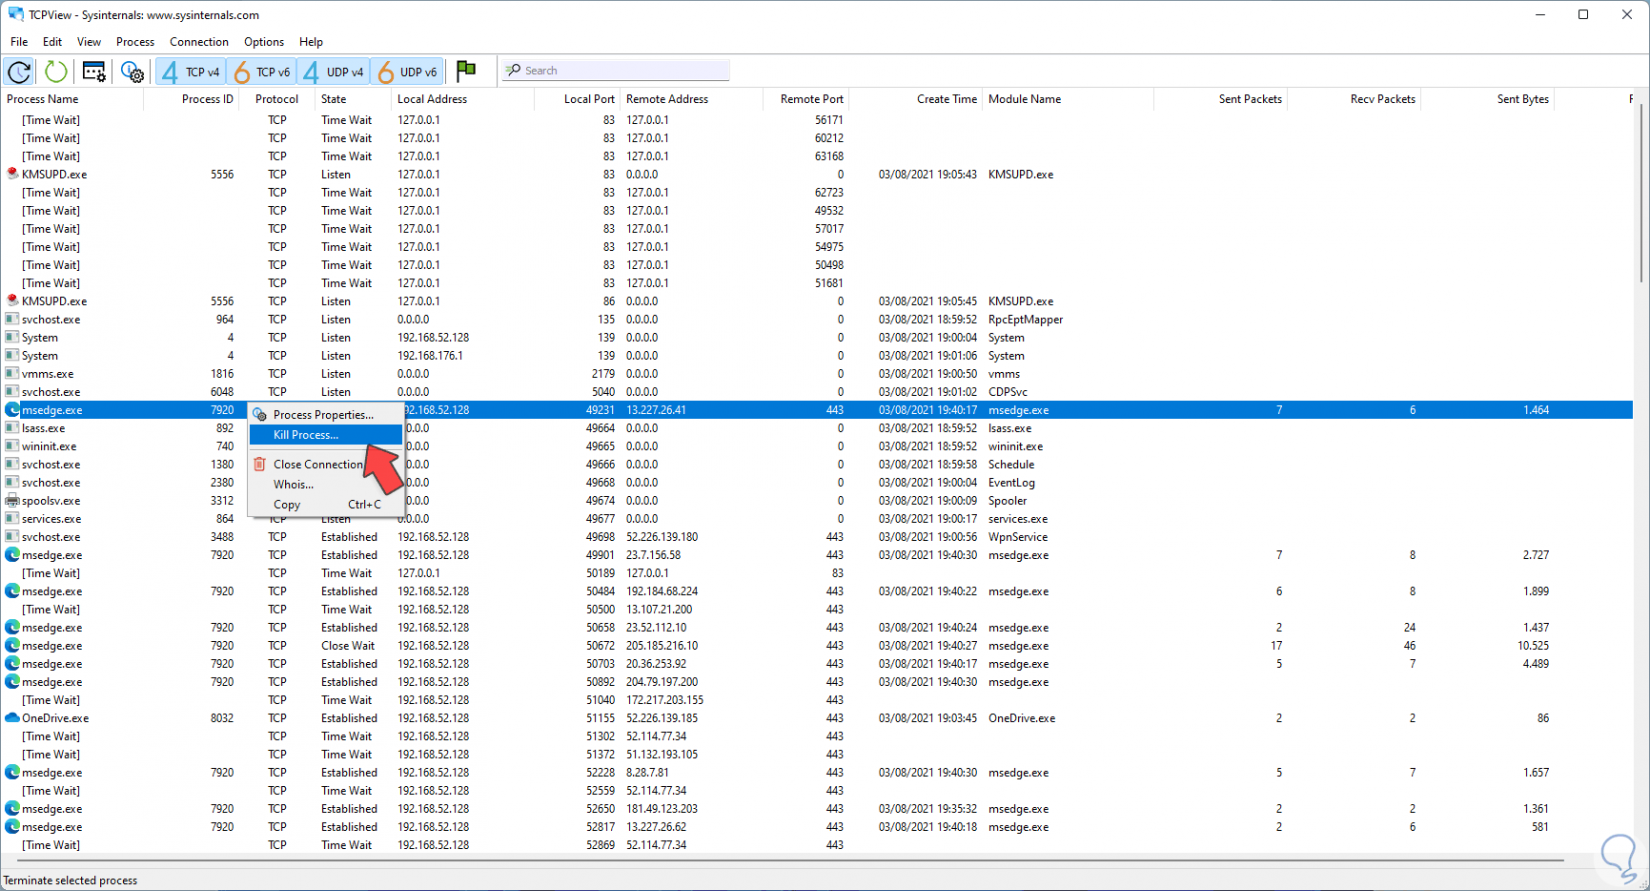Select Whois... in the context menu
1650x891 pixels.
(x=325, y=484)
